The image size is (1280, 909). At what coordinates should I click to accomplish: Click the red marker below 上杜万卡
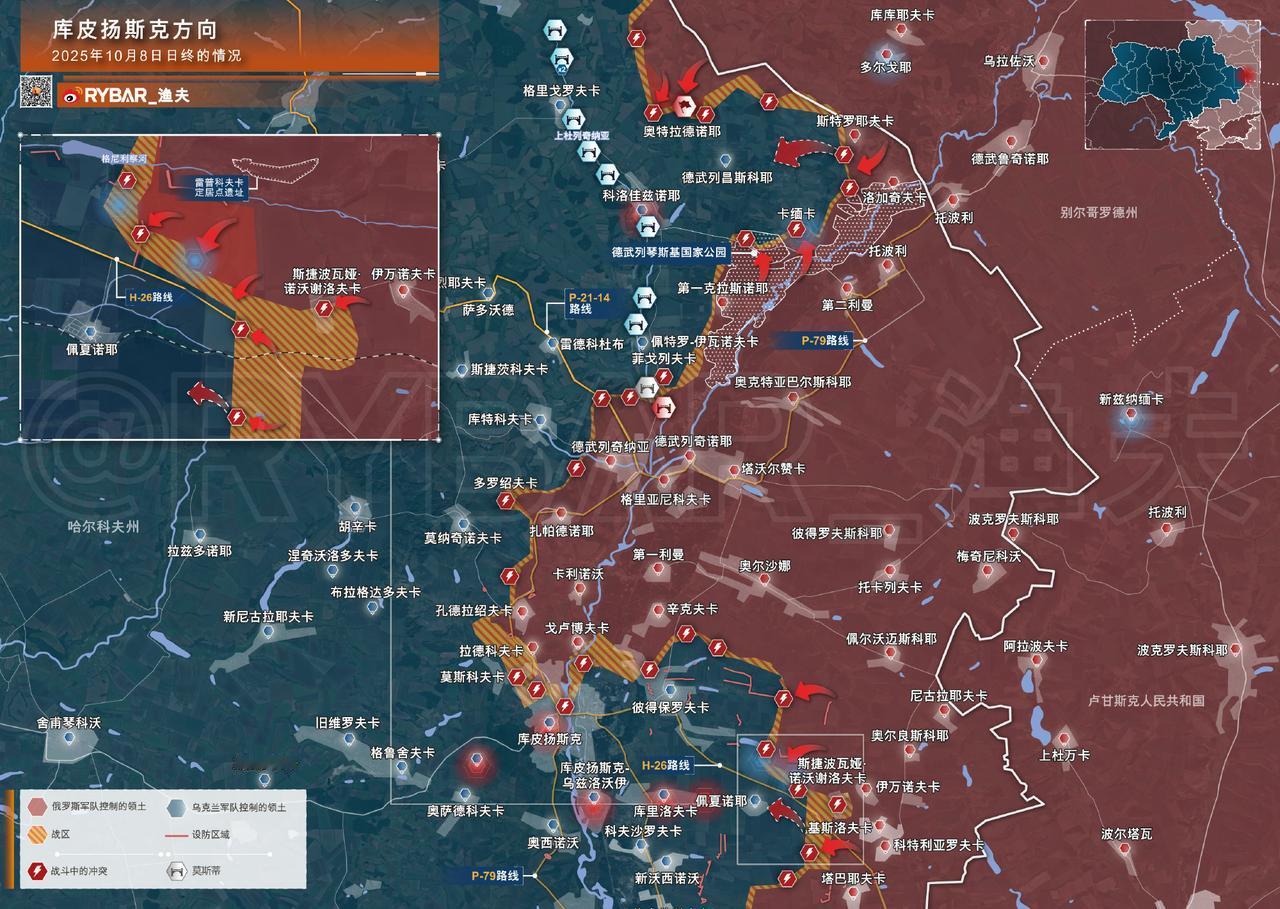tap(1066, 738)
